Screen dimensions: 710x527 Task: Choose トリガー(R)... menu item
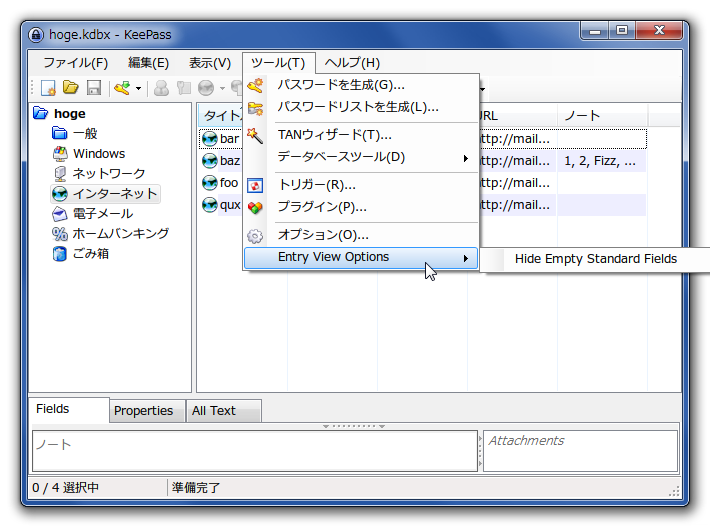click(361, 185)
